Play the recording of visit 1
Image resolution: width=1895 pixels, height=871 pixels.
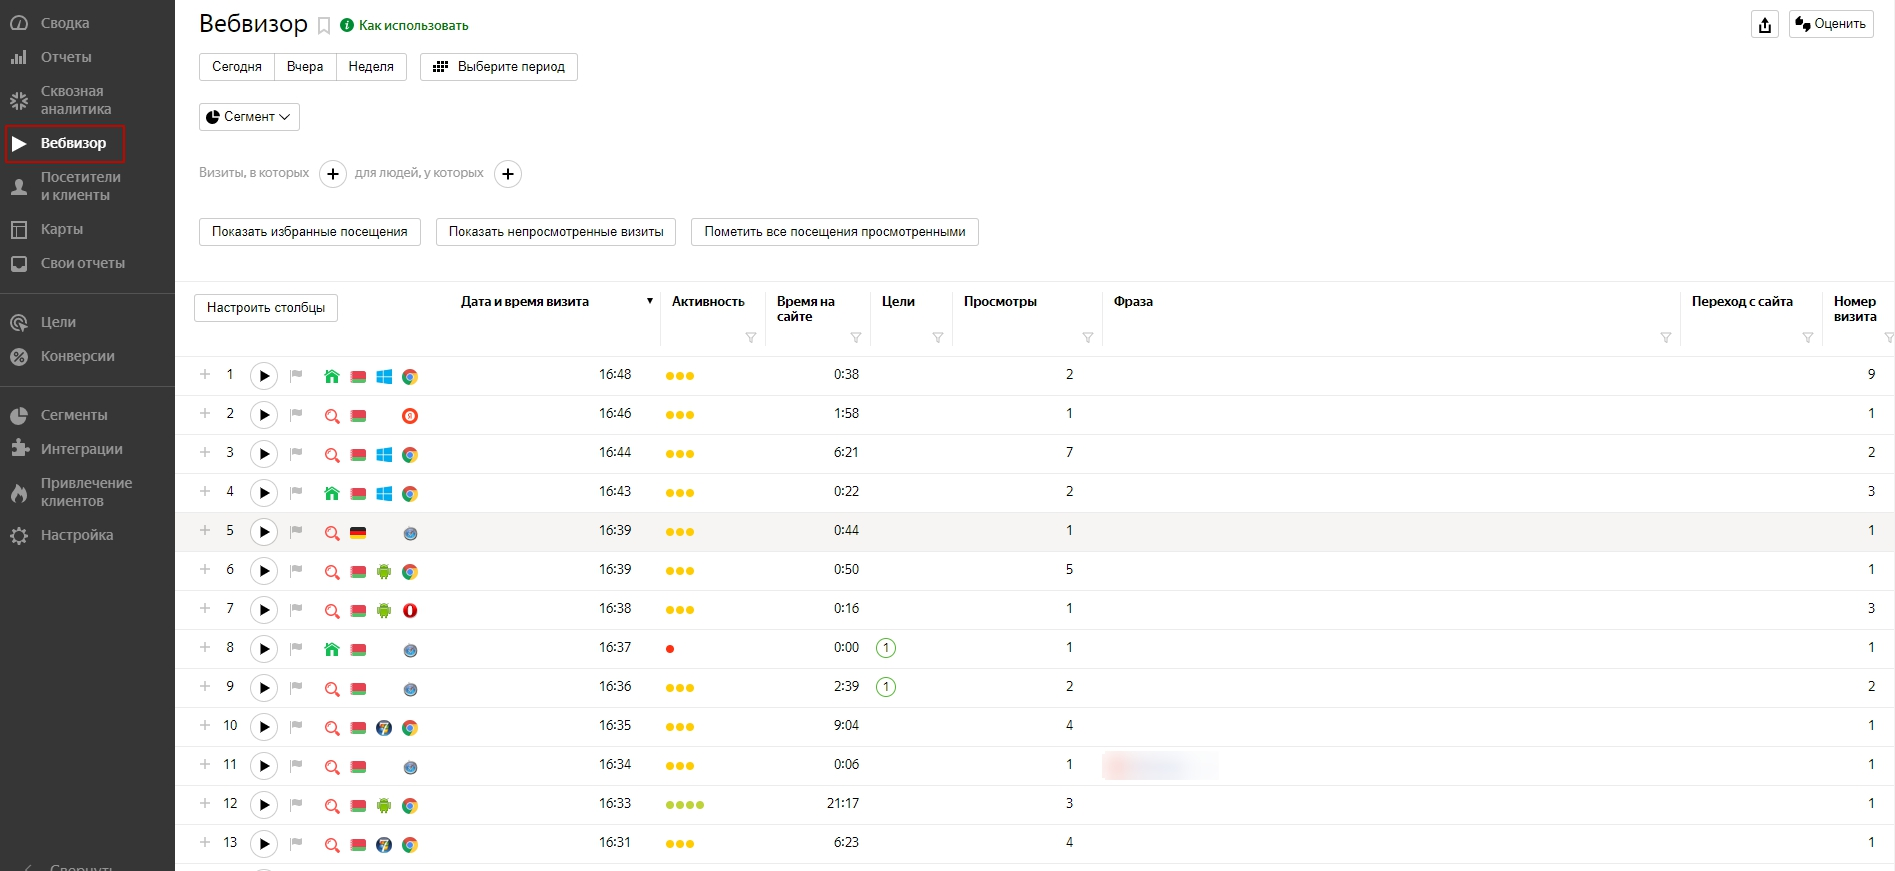pos(264,376)
